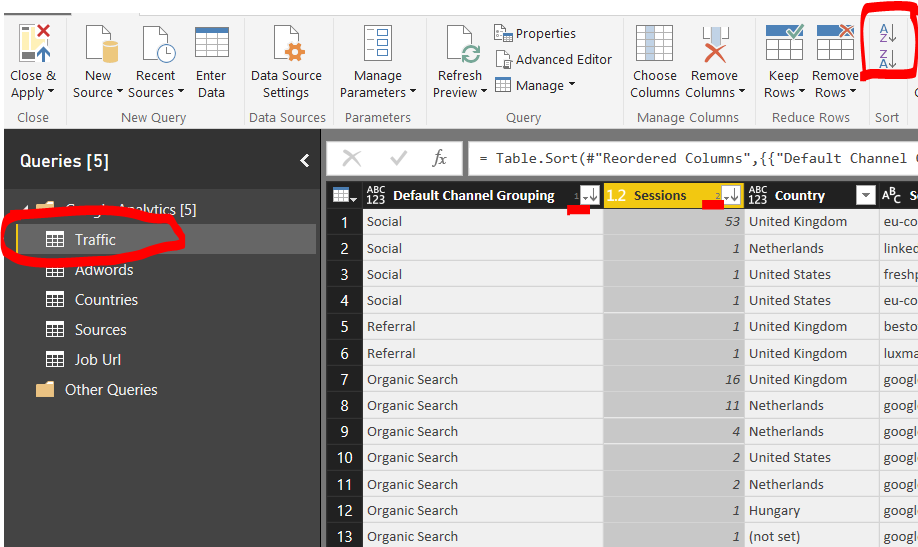
Task: Click the Keep Rows icon
Action: click(785, 42)
